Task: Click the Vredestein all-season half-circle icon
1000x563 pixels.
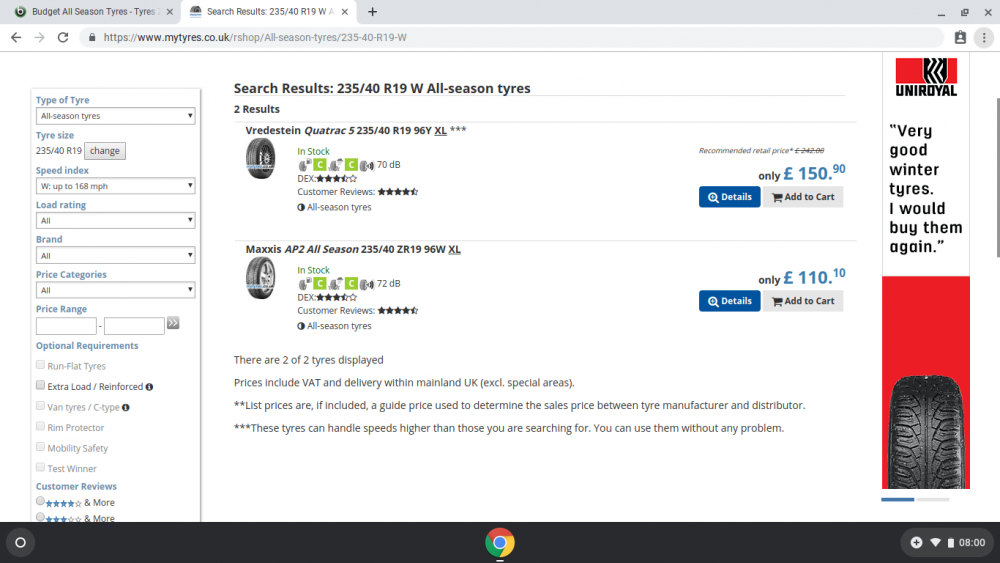Action: 301,207
